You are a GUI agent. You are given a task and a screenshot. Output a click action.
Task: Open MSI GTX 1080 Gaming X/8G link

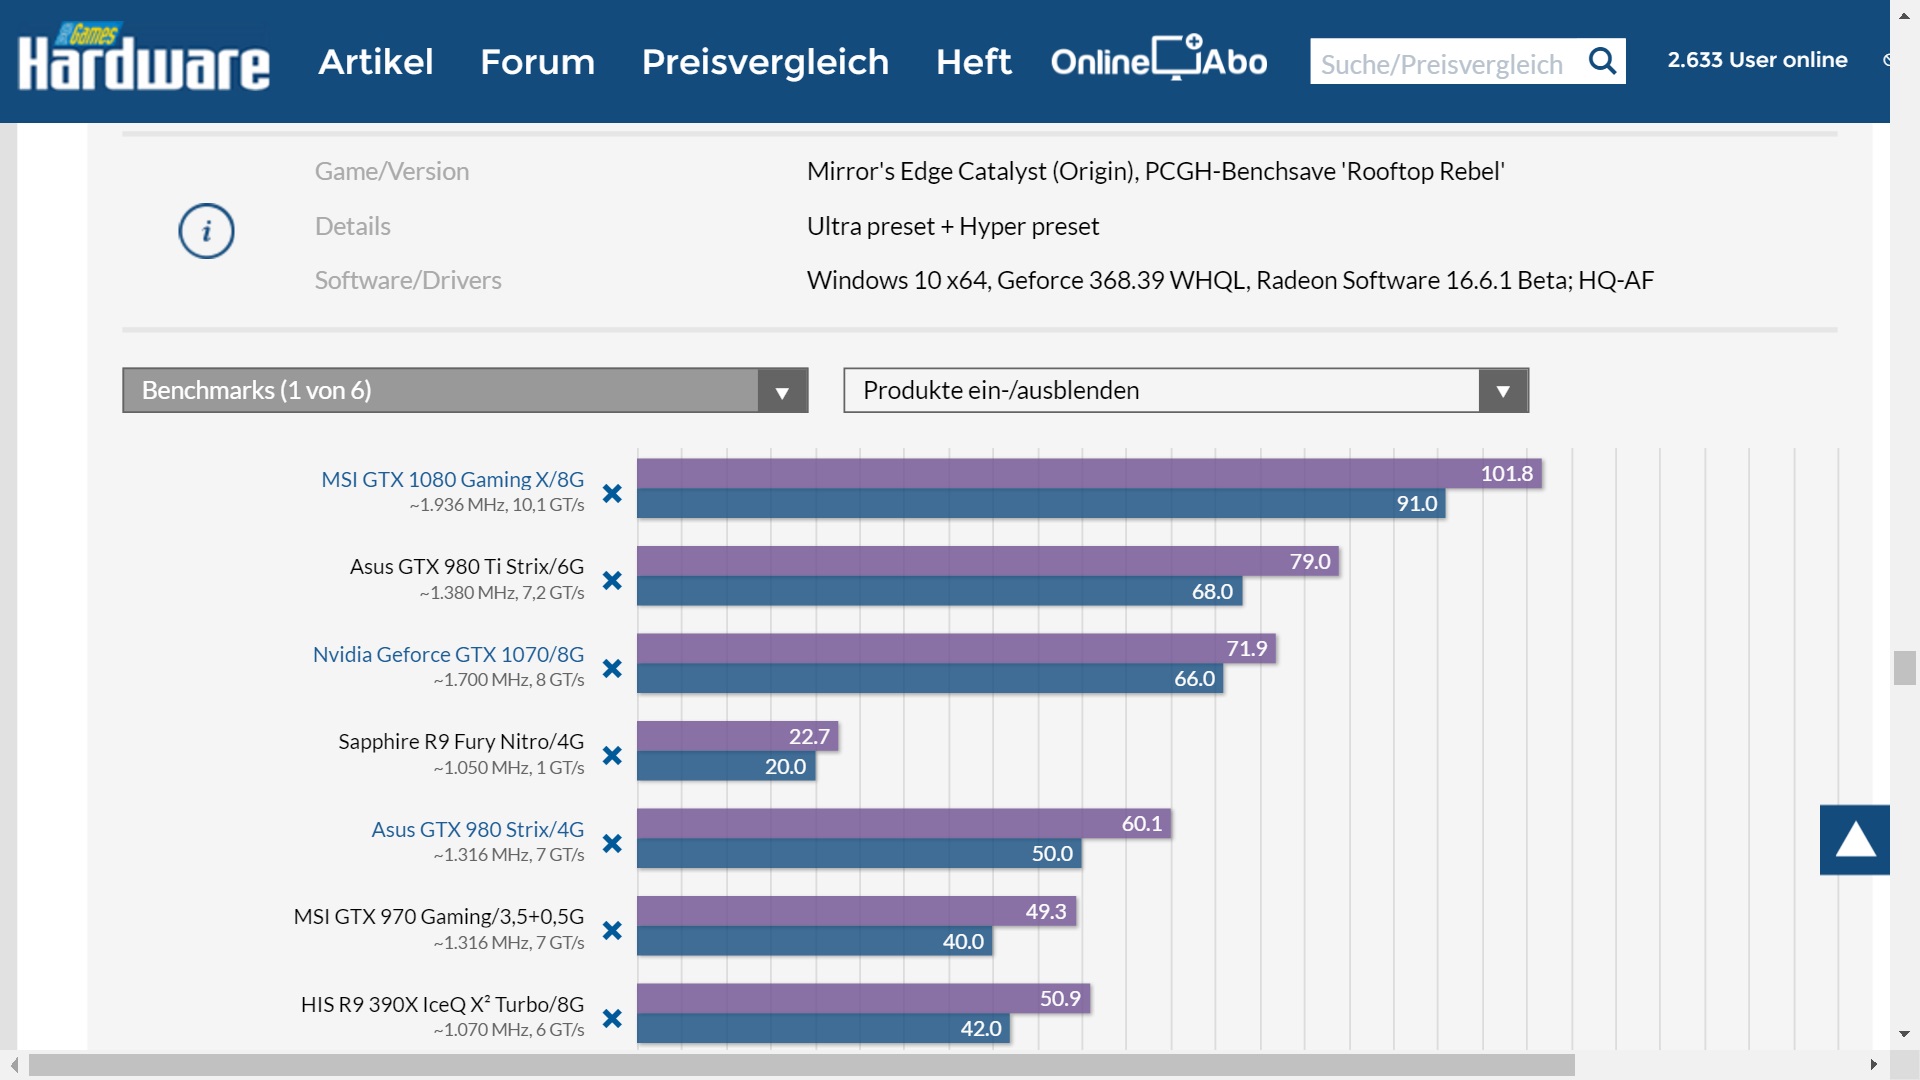tap(452, 479)
